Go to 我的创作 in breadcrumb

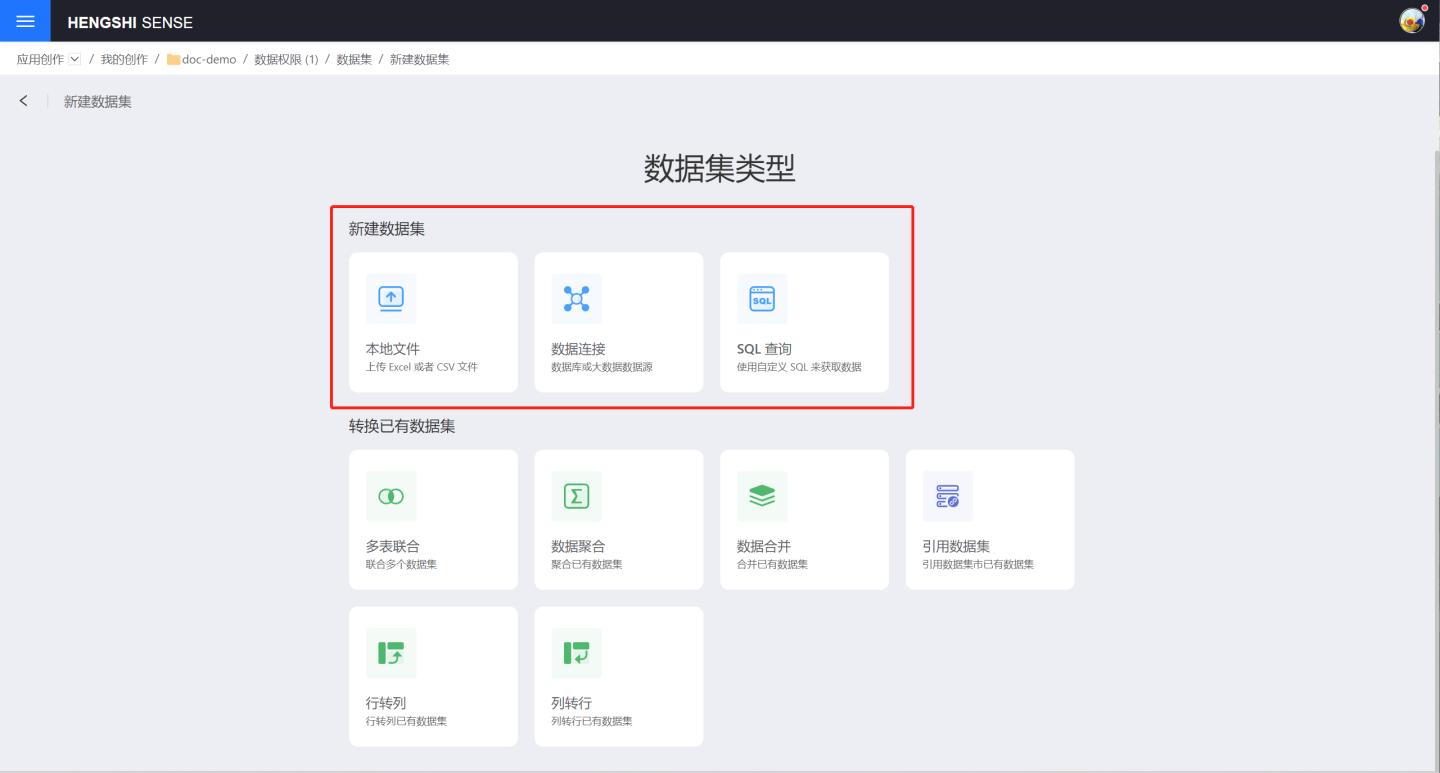[124, 59]
